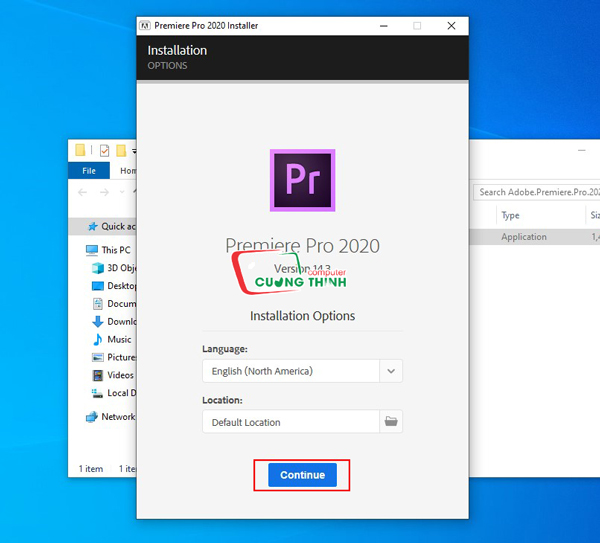The height and width of the screenshot is (543, 600).
Task: Click the Music note icon
Action: point(98,339)
